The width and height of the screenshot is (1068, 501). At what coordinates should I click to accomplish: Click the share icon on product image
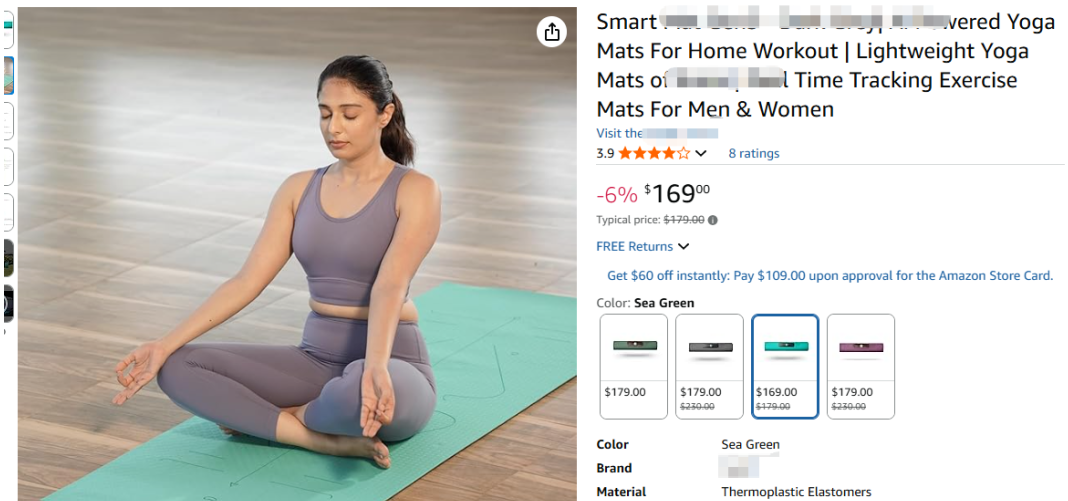[x=552, y=32]
